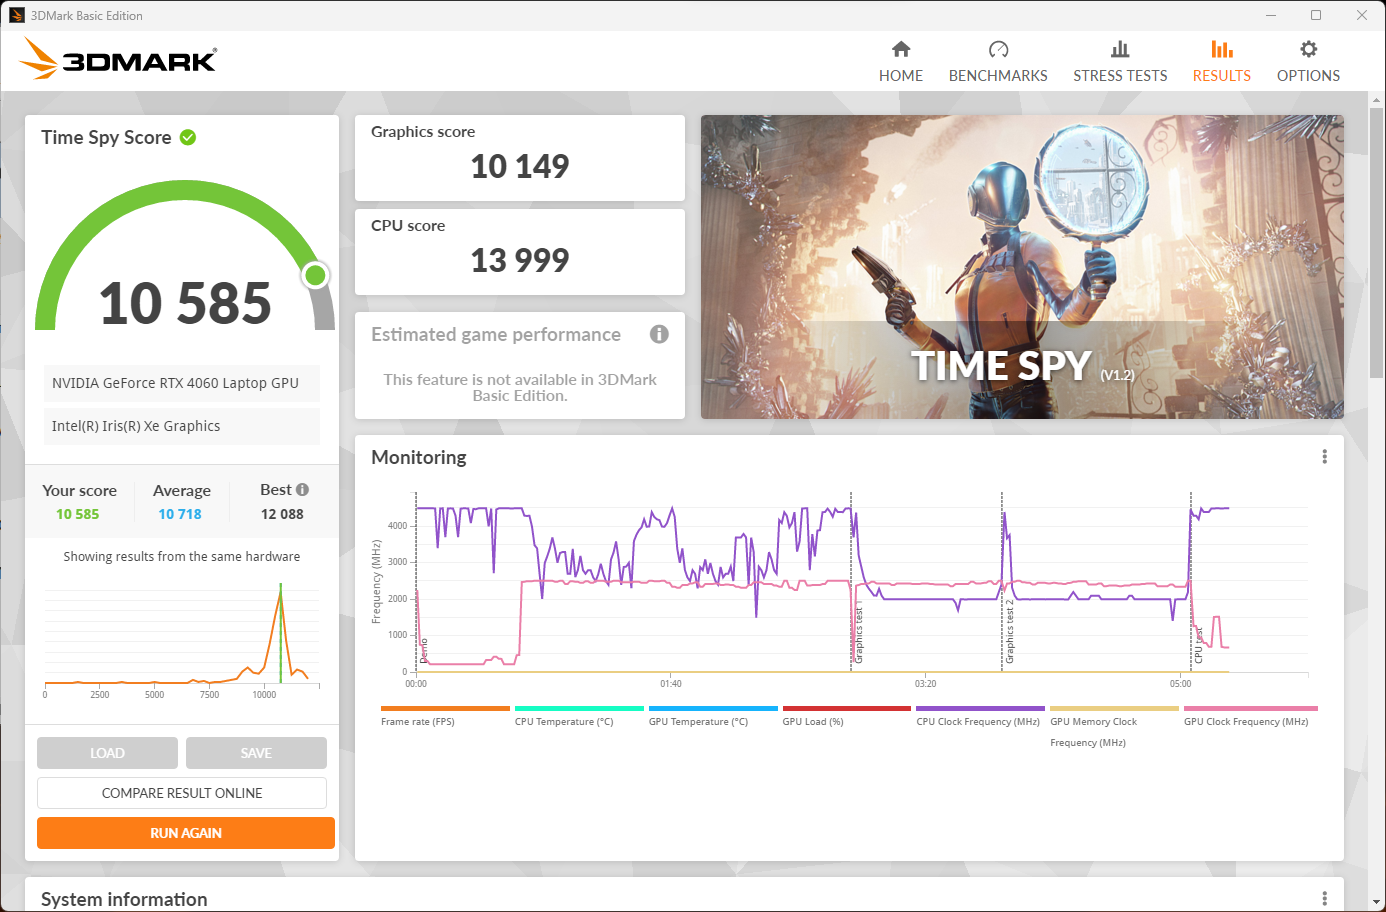Click the RUN AGAIN button
This screenshot has height=912, width=1386.
point(186,833)
